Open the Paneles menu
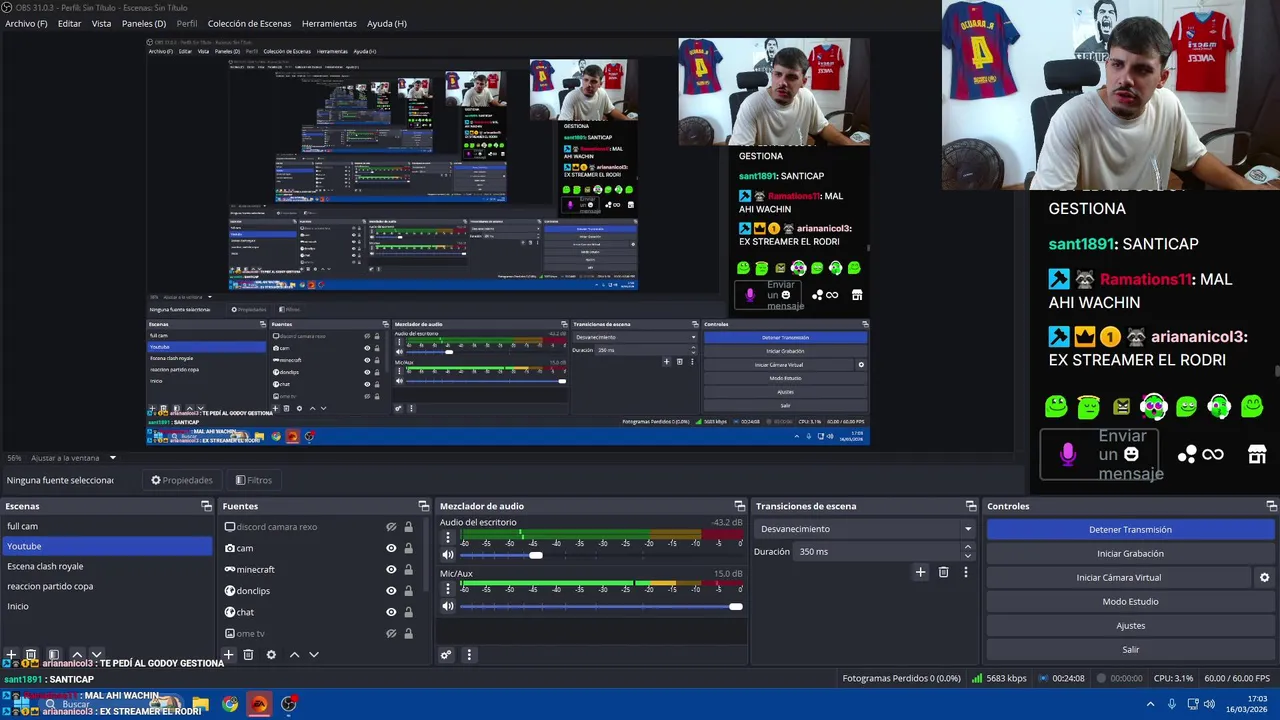This screenshot has width=1280, height=720. pos(144,23)
